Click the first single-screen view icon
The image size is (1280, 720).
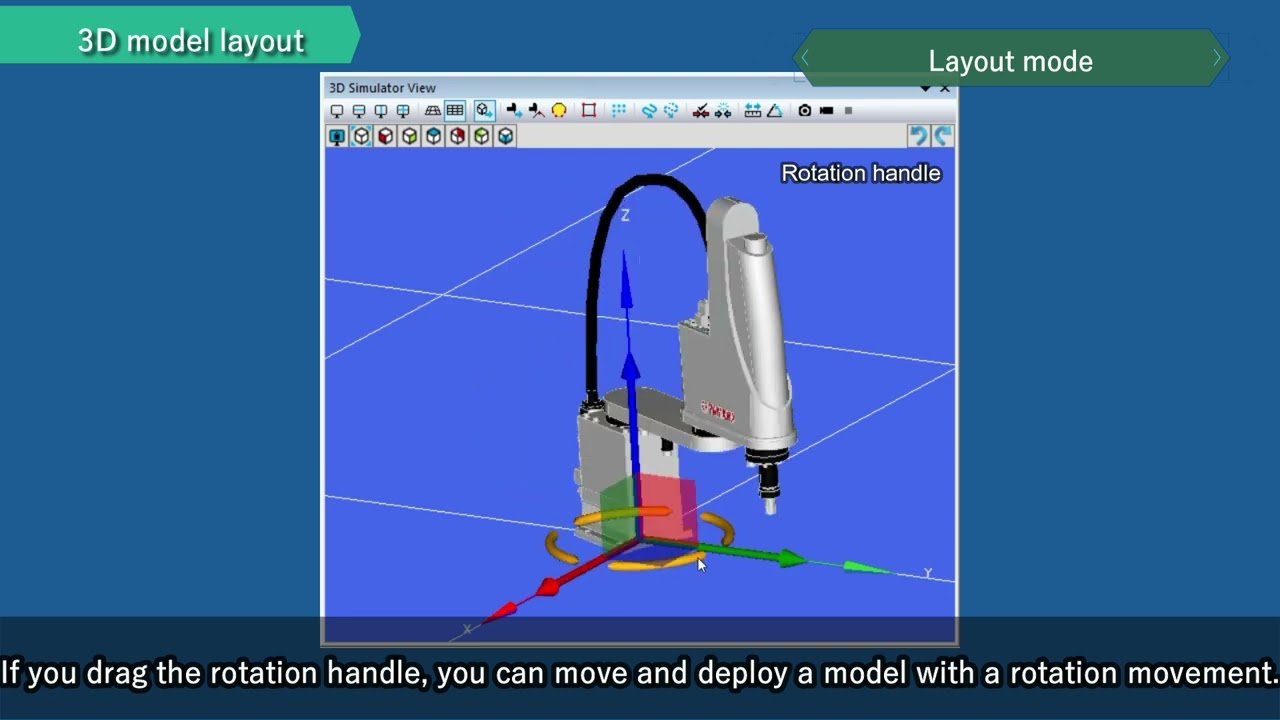337,111
